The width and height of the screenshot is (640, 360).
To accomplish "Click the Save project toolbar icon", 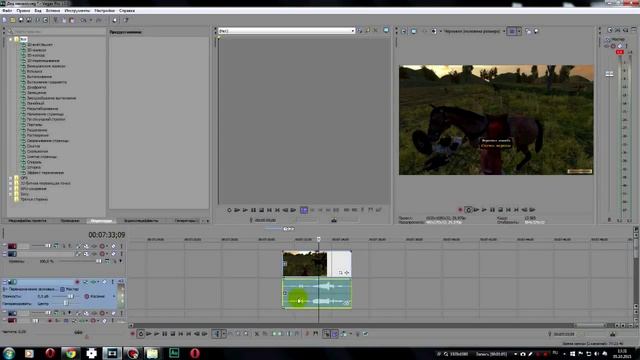I will 21,20.
